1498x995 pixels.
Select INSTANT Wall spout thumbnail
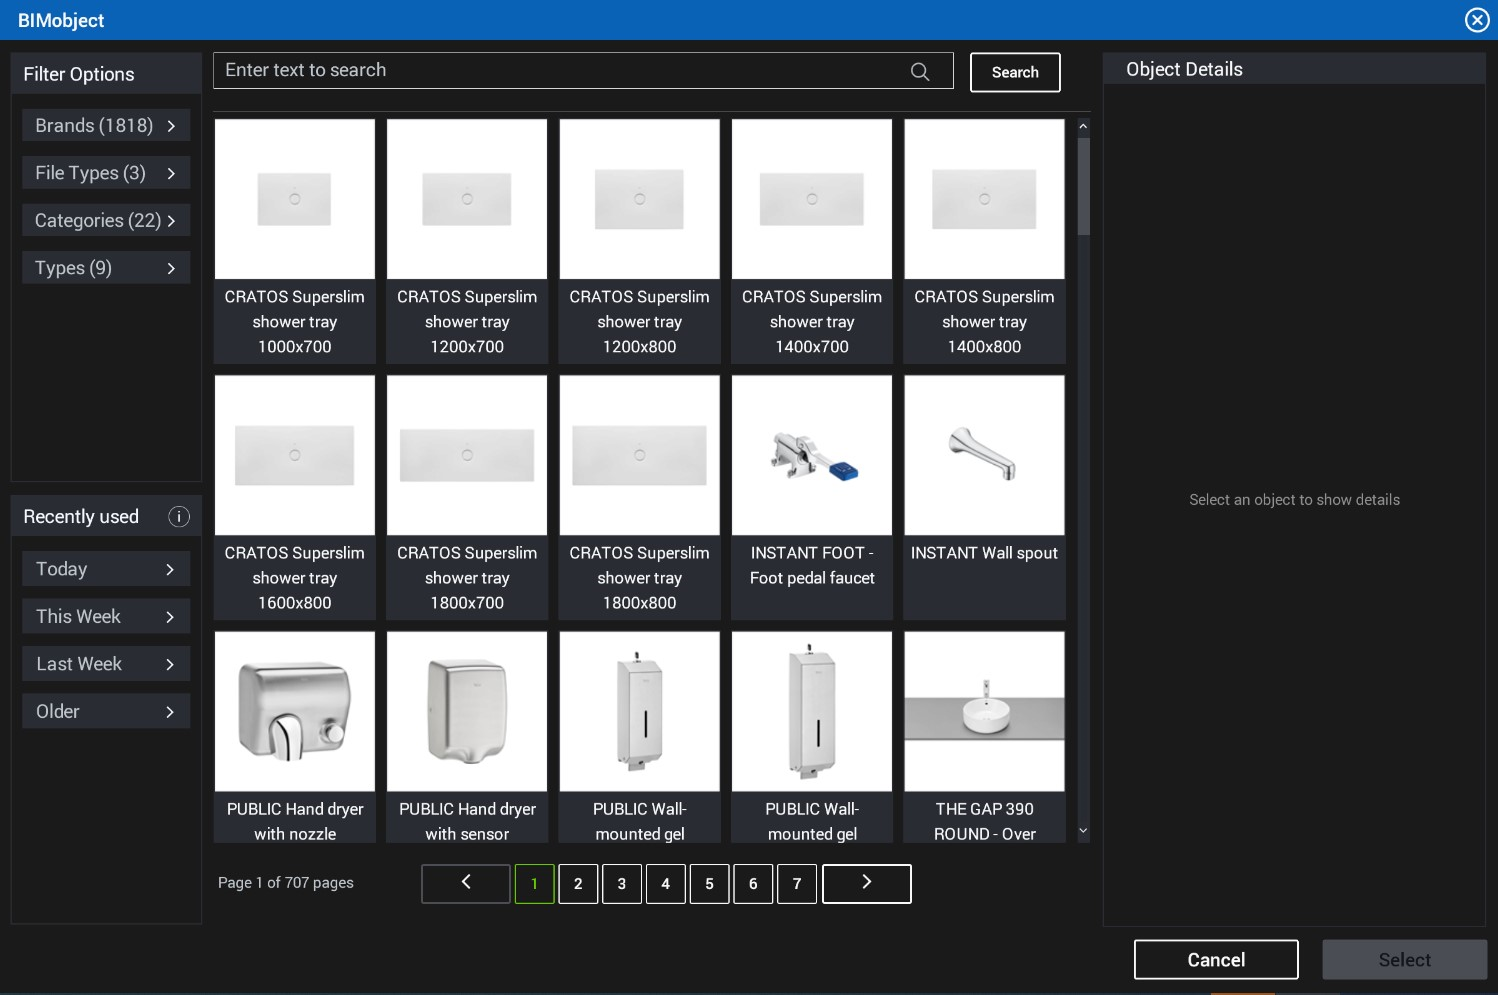(985, 455)
